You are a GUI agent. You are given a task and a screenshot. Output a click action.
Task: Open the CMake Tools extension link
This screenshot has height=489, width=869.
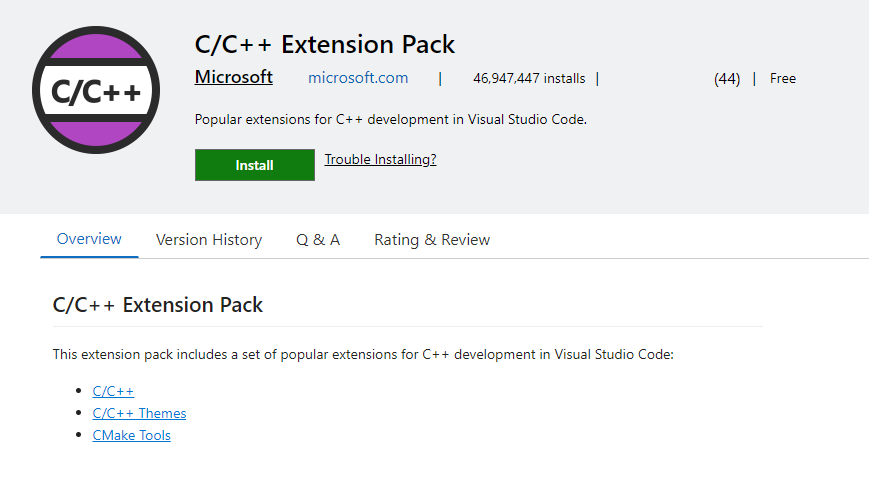click(131, 436)
